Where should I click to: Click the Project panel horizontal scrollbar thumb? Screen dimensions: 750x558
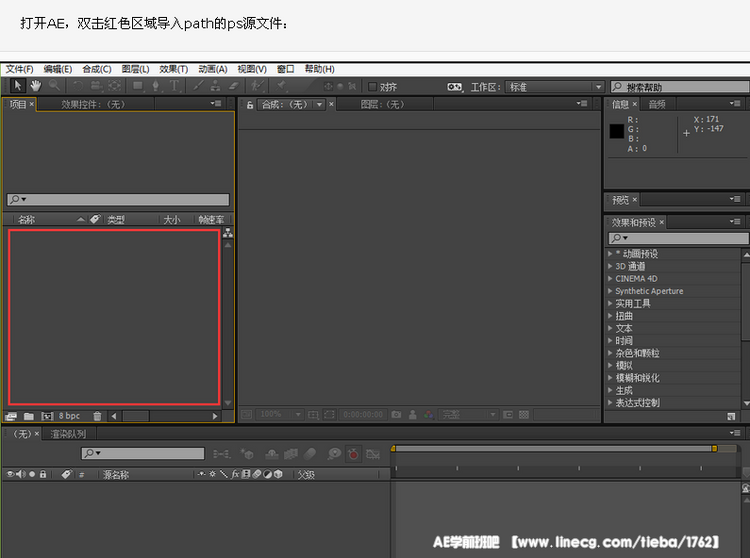(136, 416)
